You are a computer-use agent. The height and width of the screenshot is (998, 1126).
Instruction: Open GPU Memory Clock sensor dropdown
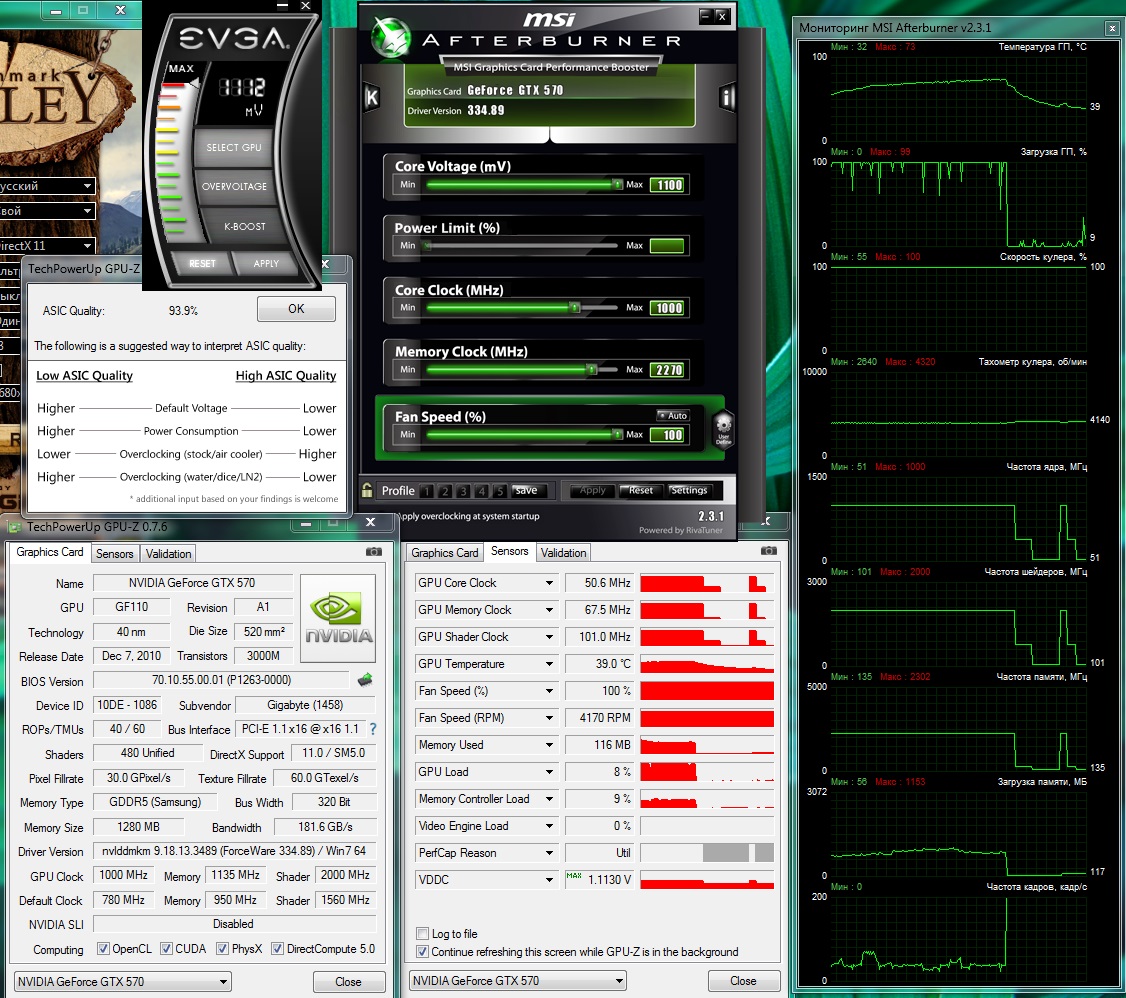coord(549,610)
